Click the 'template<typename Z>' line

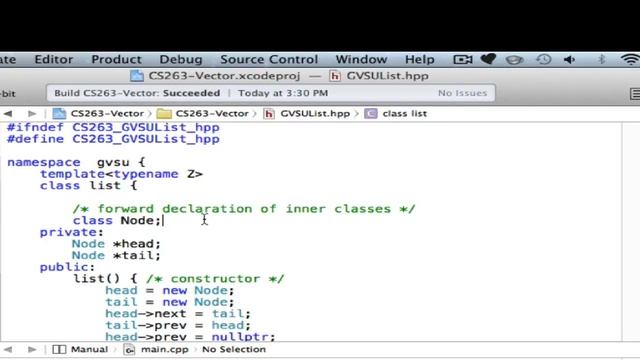[x=121, y=174]
